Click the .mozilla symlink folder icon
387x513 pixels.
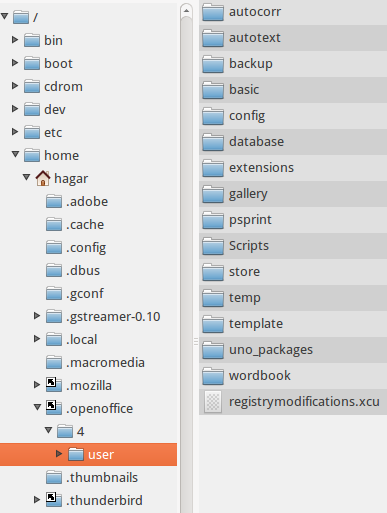point(54,385)
